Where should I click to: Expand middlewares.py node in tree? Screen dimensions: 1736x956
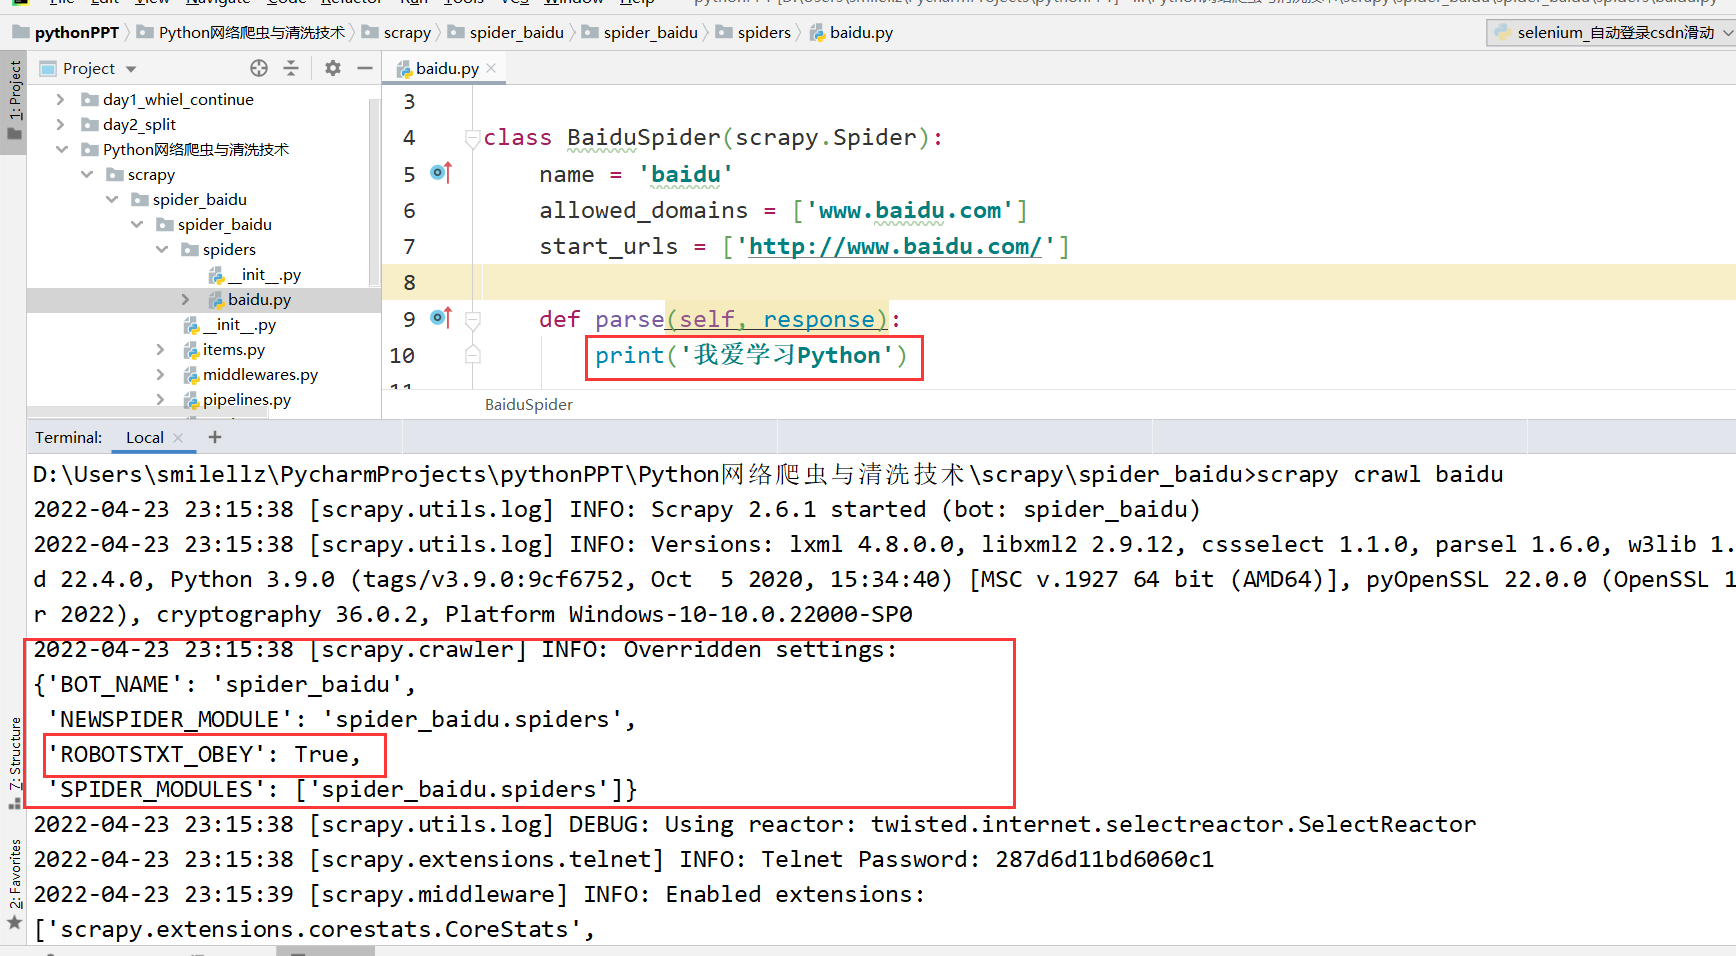[x=160, y=374]
